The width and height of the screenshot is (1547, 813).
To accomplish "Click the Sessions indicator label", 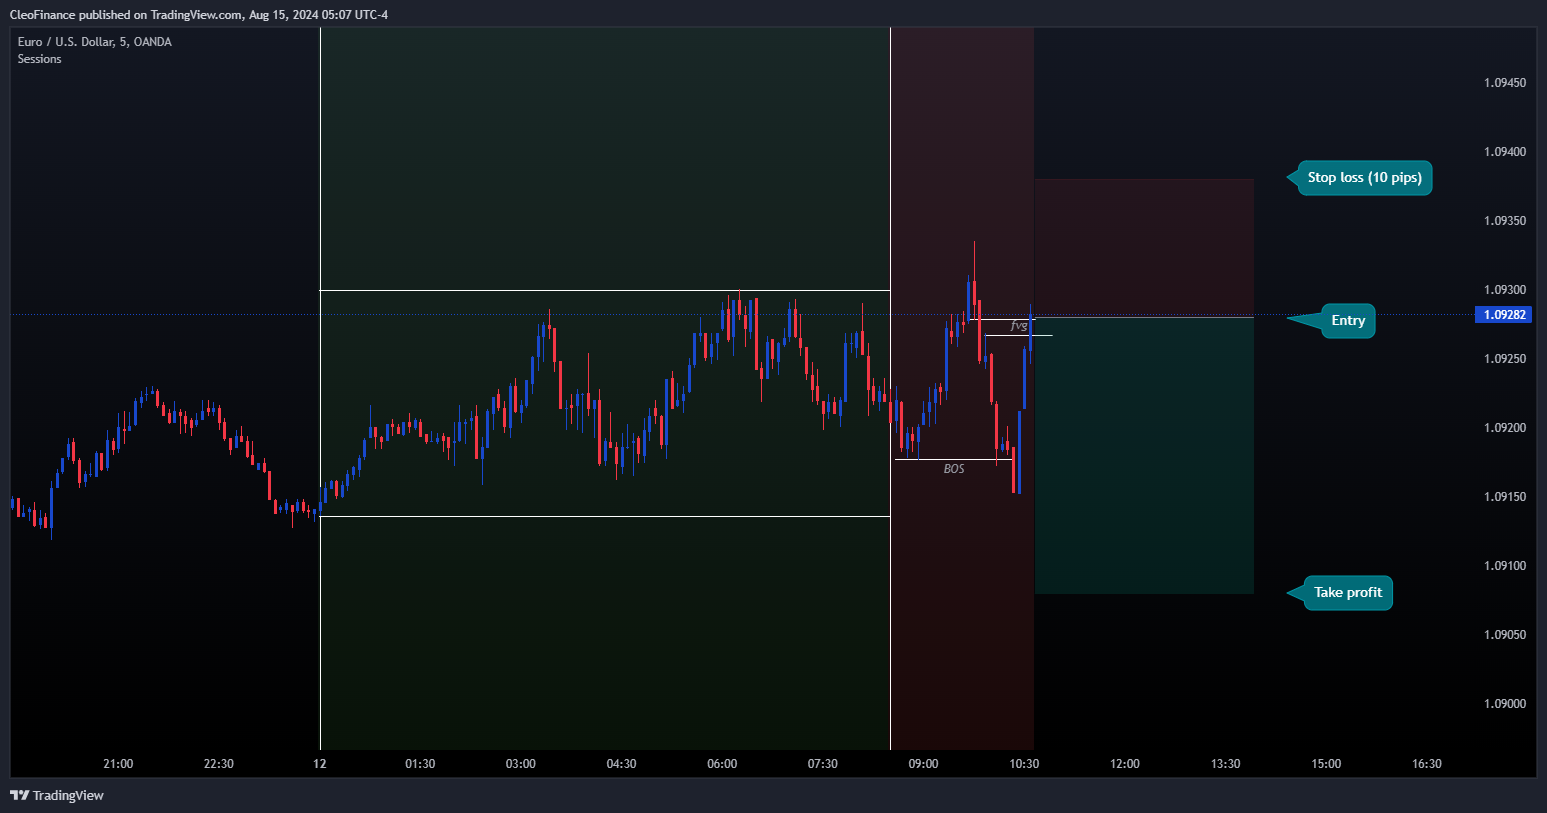I will [39, 59].
